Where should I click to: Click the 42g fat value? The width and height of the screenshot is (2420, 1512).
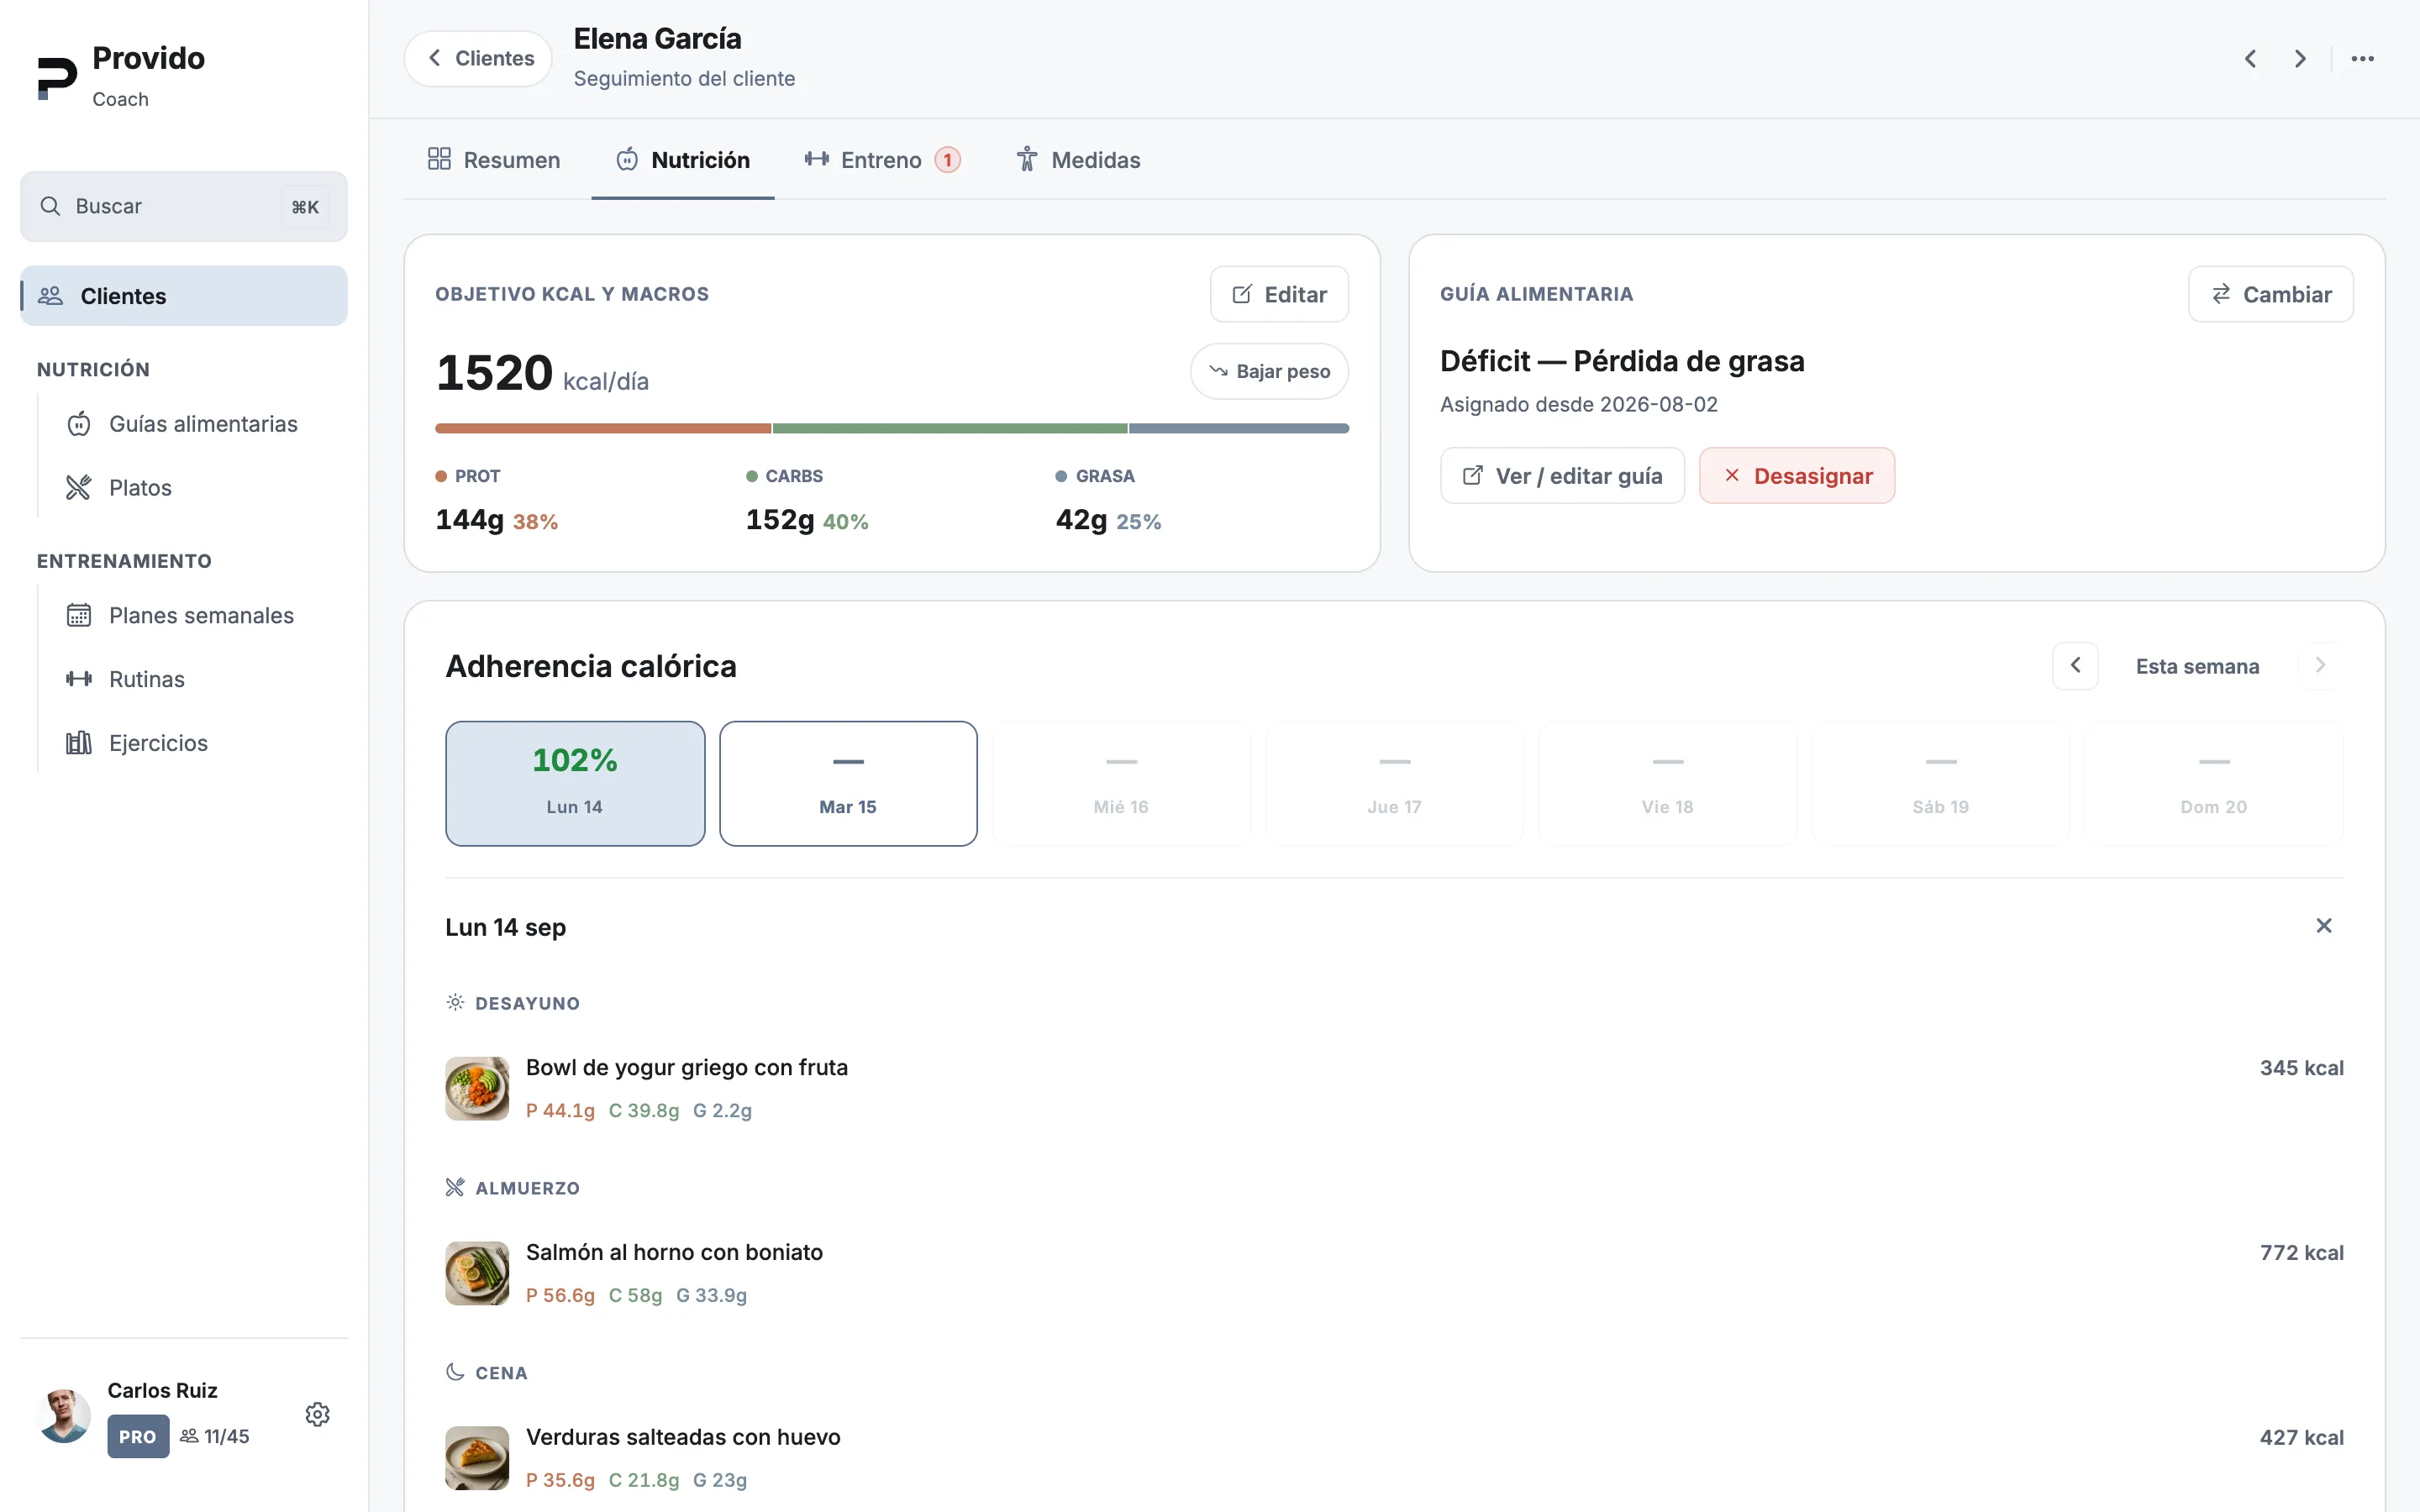coord(1081,520)
